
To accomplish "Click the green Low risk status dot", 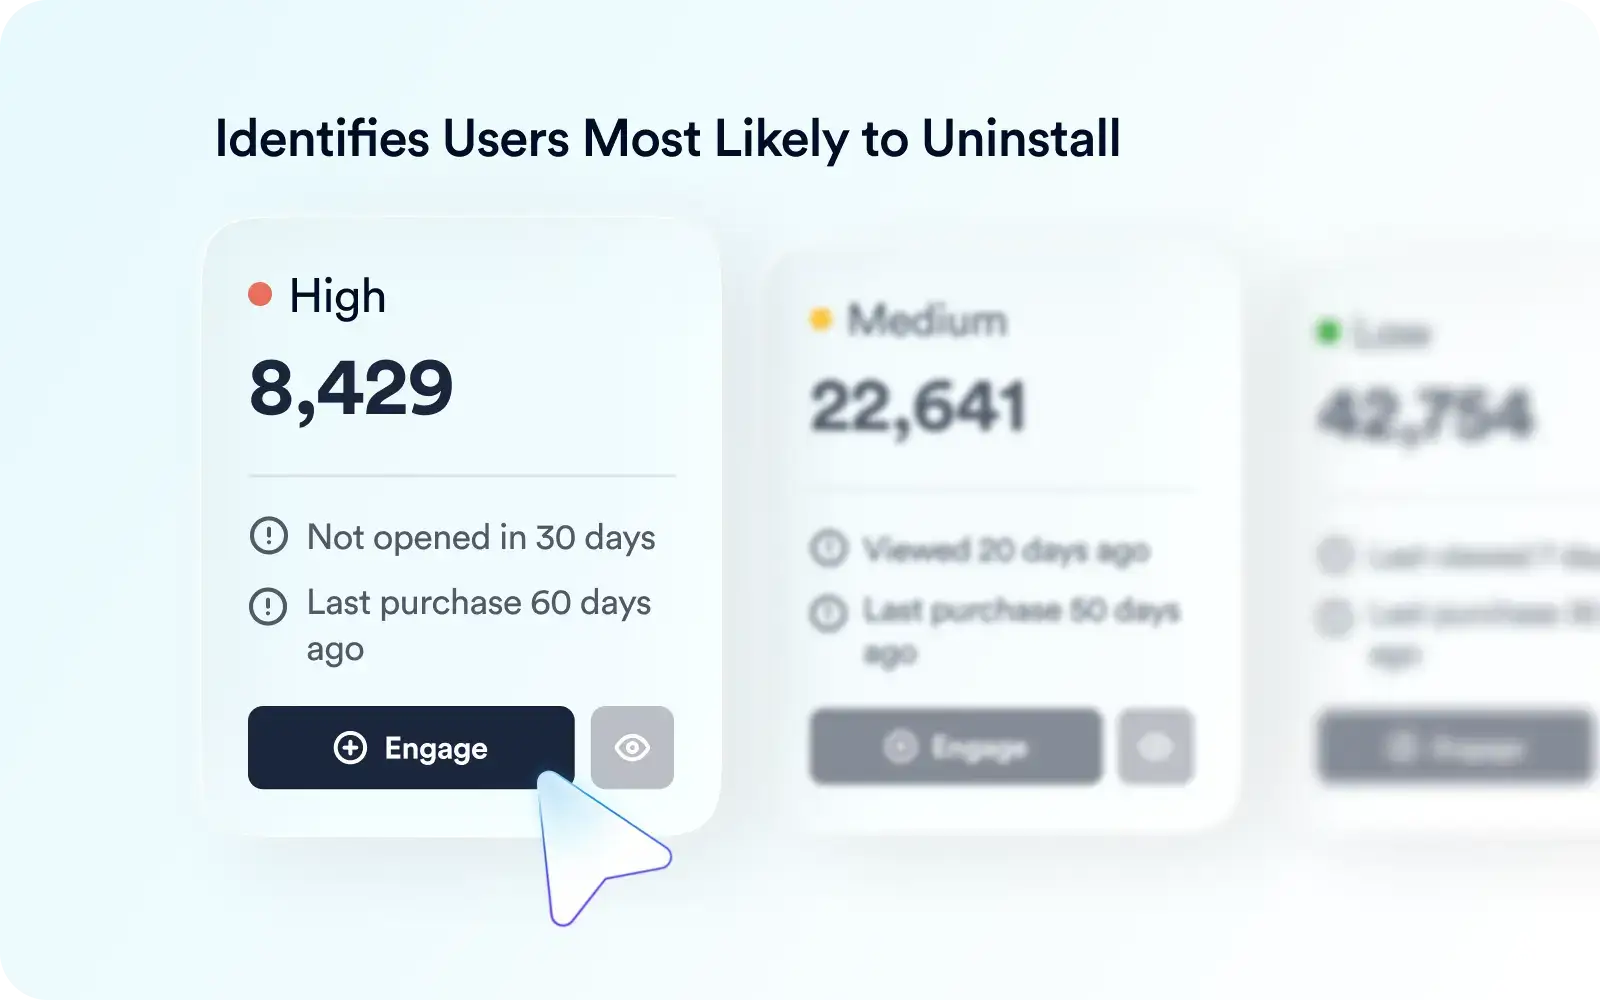I will [x=1329, y=331].
